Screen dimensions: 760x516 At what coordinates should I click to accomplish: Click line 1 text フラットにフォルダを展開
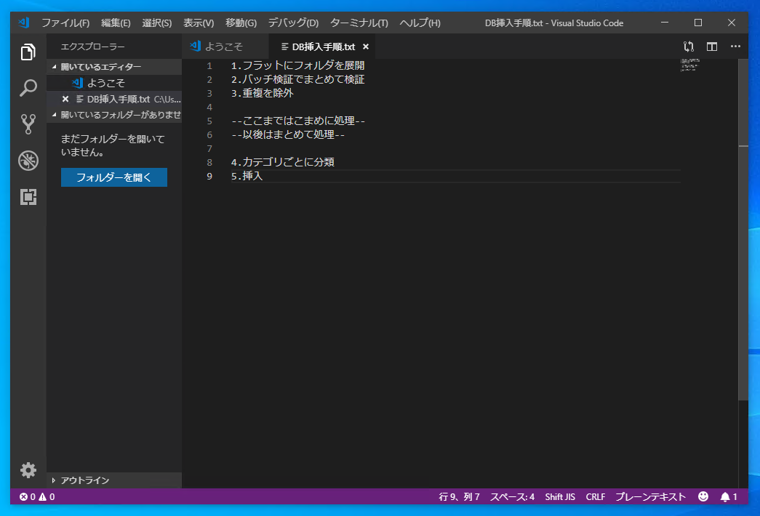point(303,65)
